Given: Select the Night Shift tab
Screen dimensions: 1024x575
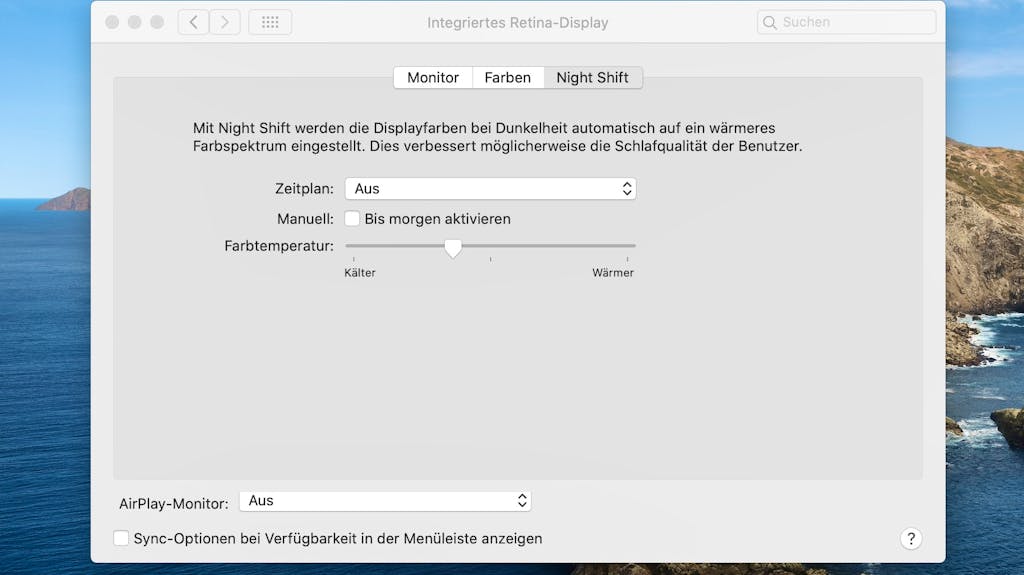Looking at the screenshot, I should (592, 78).
